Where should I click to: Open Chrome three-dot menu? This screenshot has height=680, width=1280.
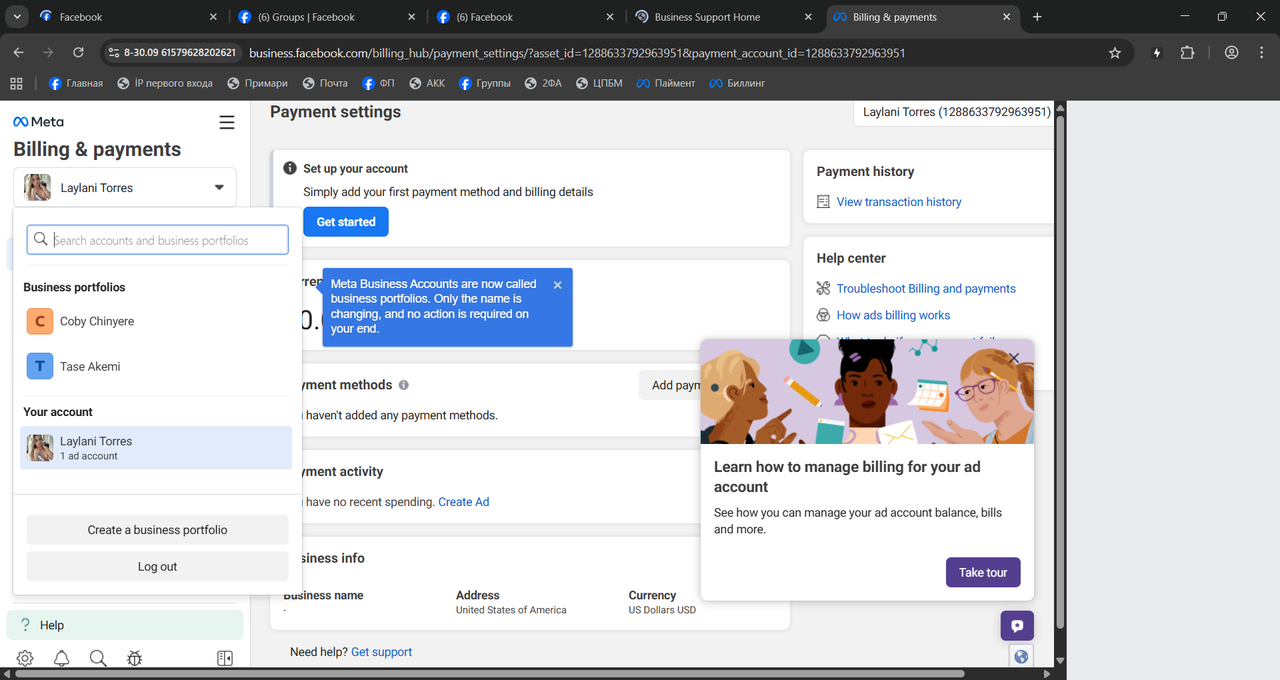[1261, 53]
